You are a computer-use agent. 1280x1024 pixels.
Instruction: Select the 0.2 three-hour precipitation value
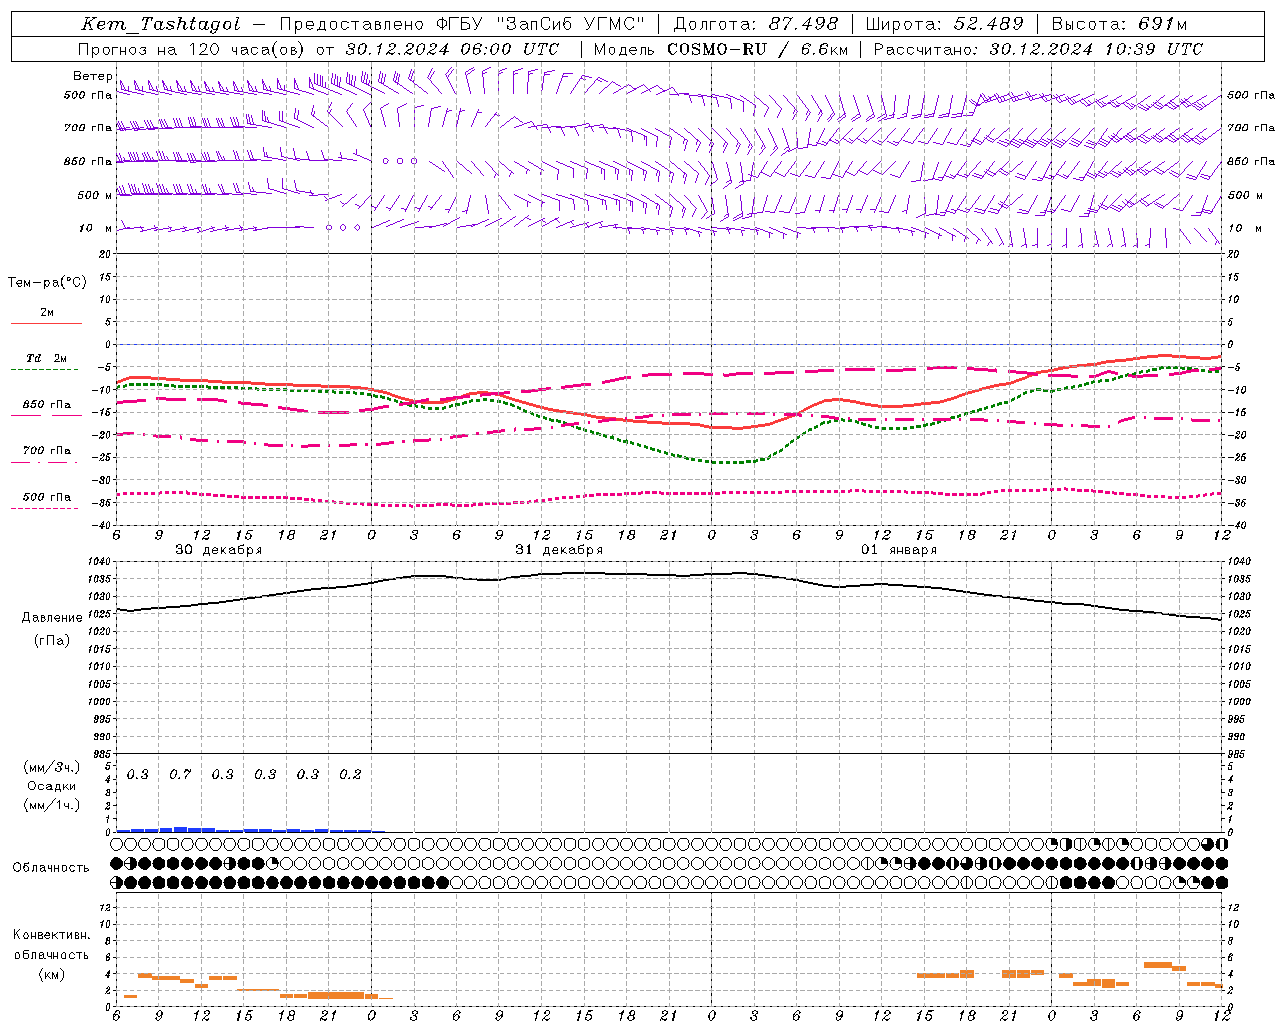click(x=350, y=774)
